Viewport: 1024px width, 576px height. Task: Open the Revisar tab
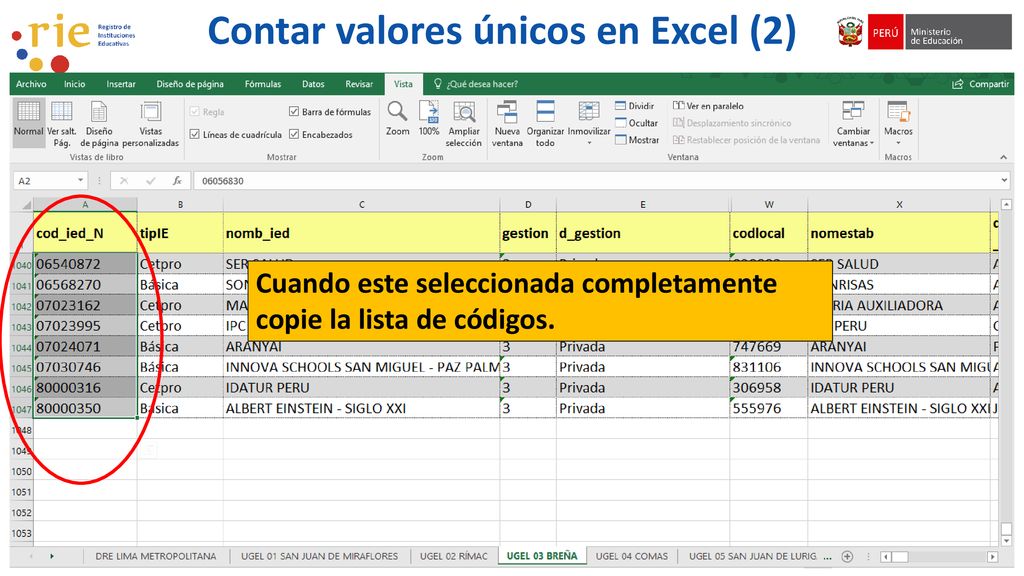point(359,84)
